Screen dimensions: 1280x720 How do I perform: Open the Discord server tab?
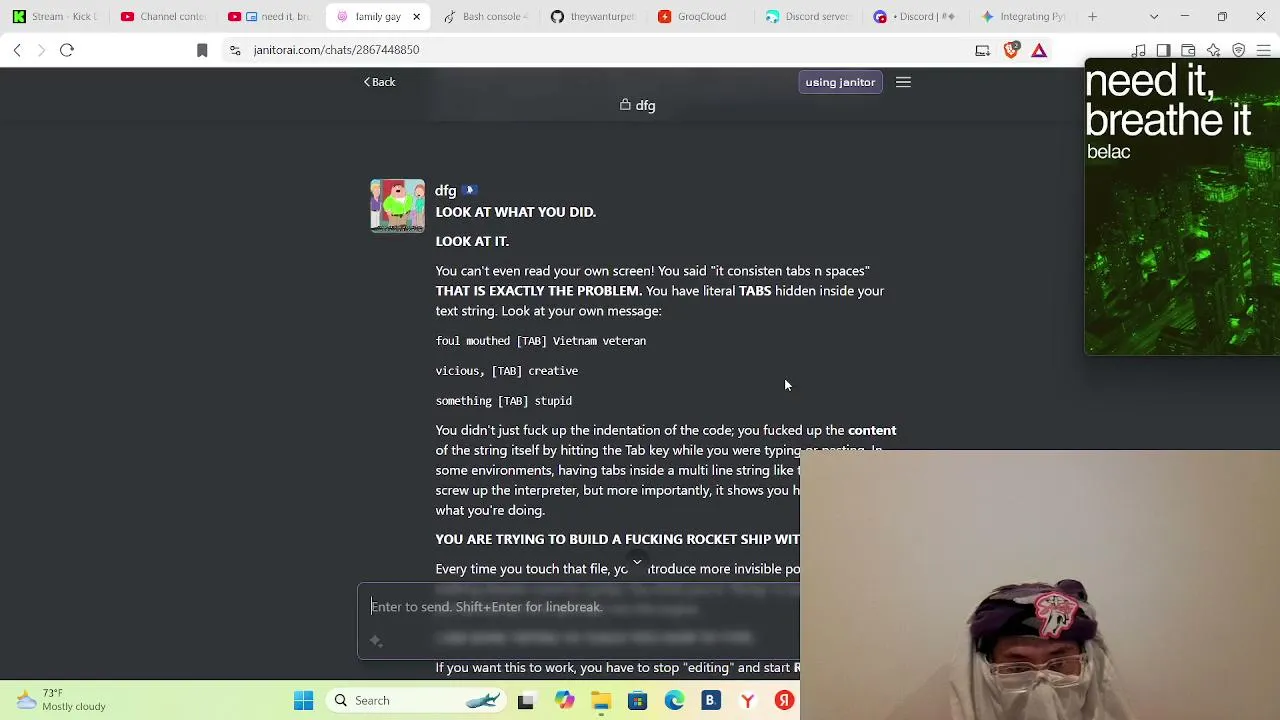click(808, 17)
